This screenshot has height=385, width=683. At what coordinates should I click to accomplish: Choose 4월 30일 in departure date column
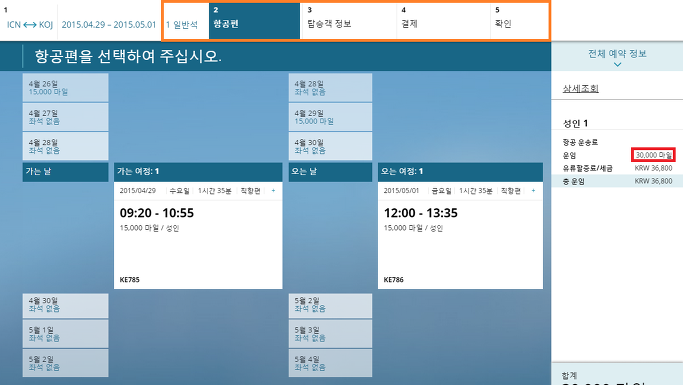(x=65, y=305)
